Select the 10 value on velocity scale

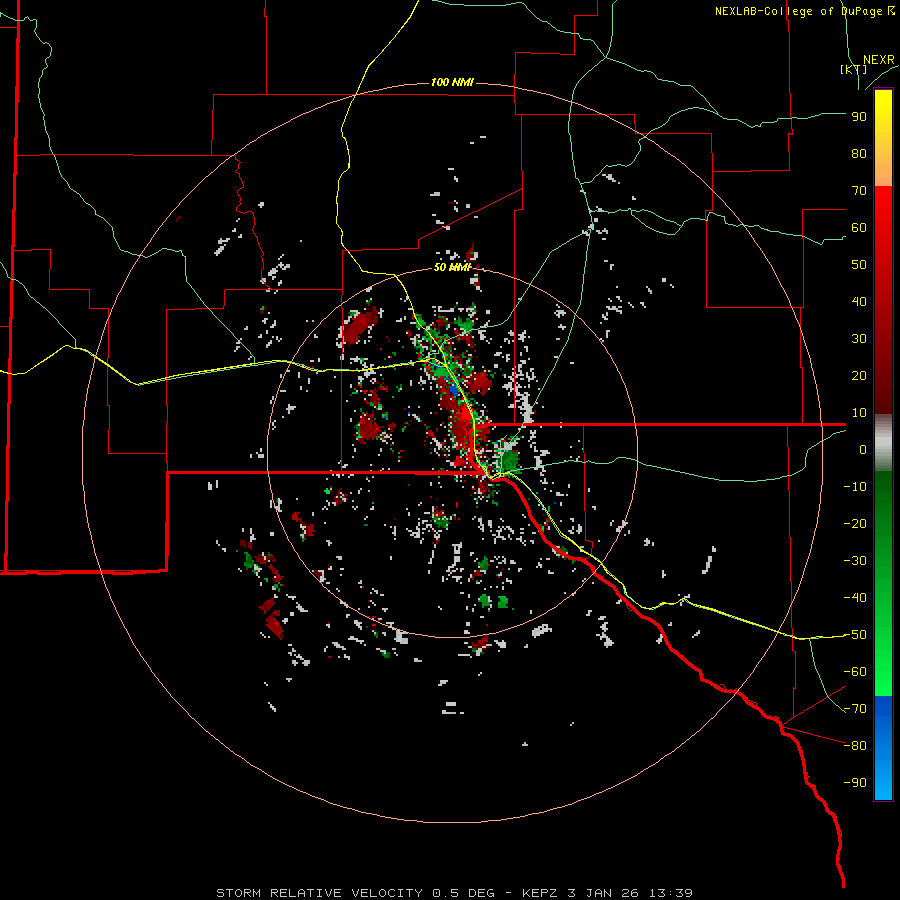pyautogui.click(x=859, y=413)
